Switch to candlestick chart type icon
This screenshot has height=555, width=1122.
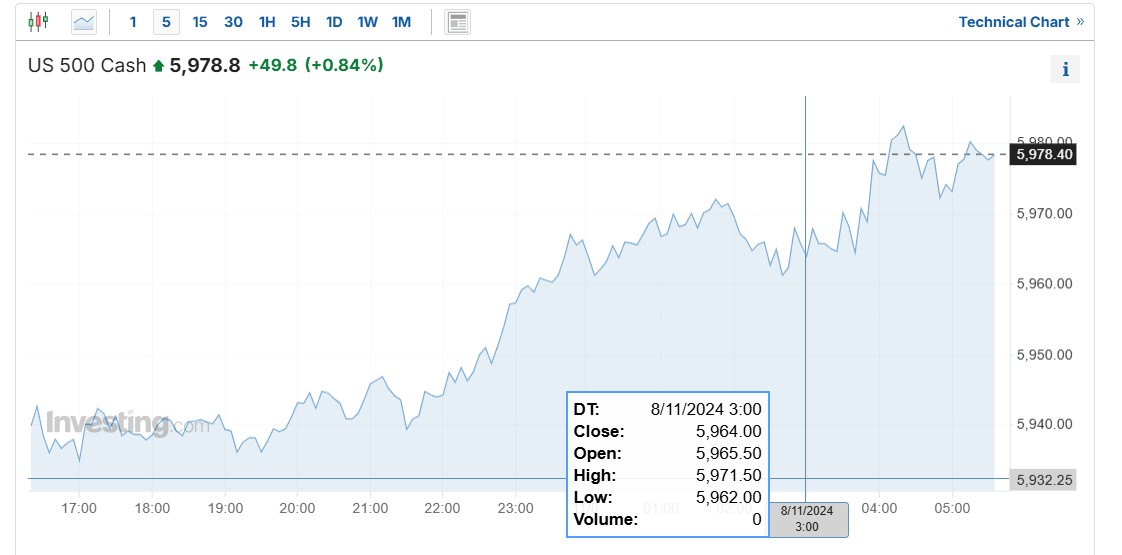(x=39, y=21)
